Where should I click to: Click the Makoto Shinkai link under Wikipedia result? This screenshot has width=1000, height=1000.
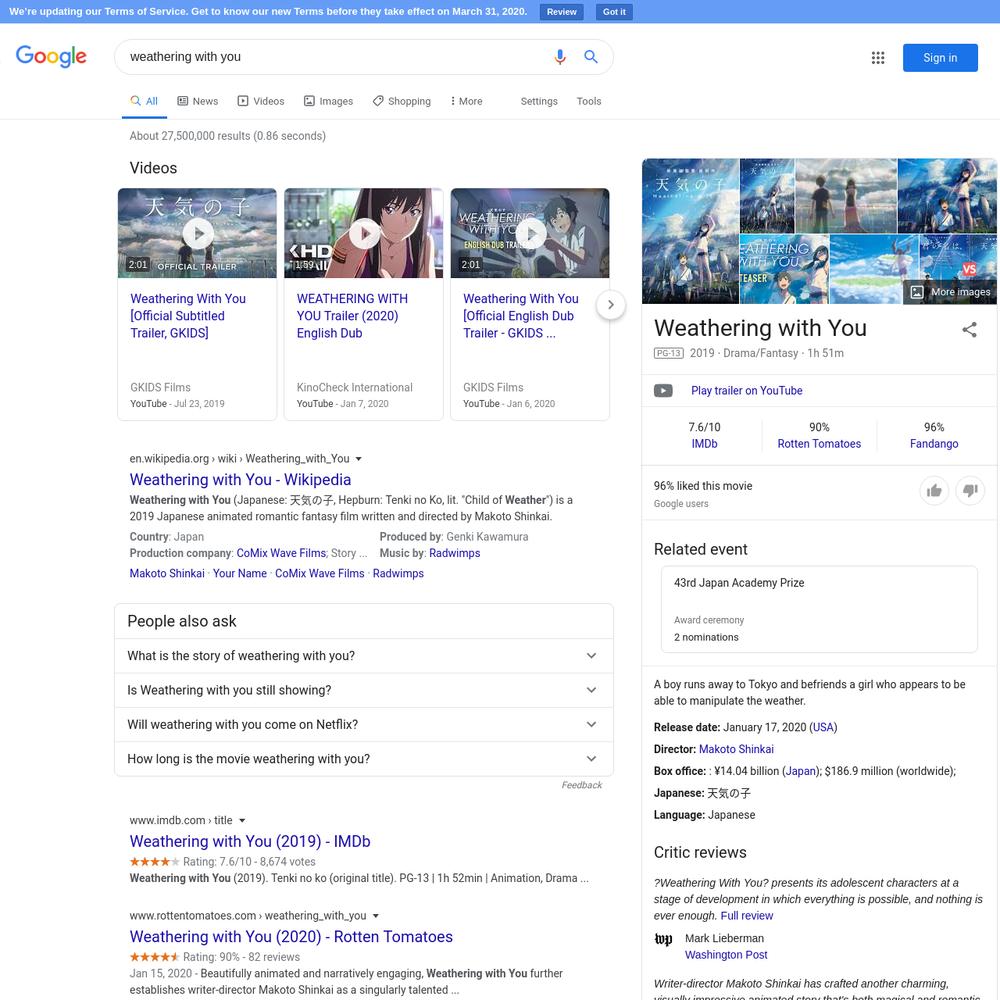pyautogui.click(x=167, y=574)
